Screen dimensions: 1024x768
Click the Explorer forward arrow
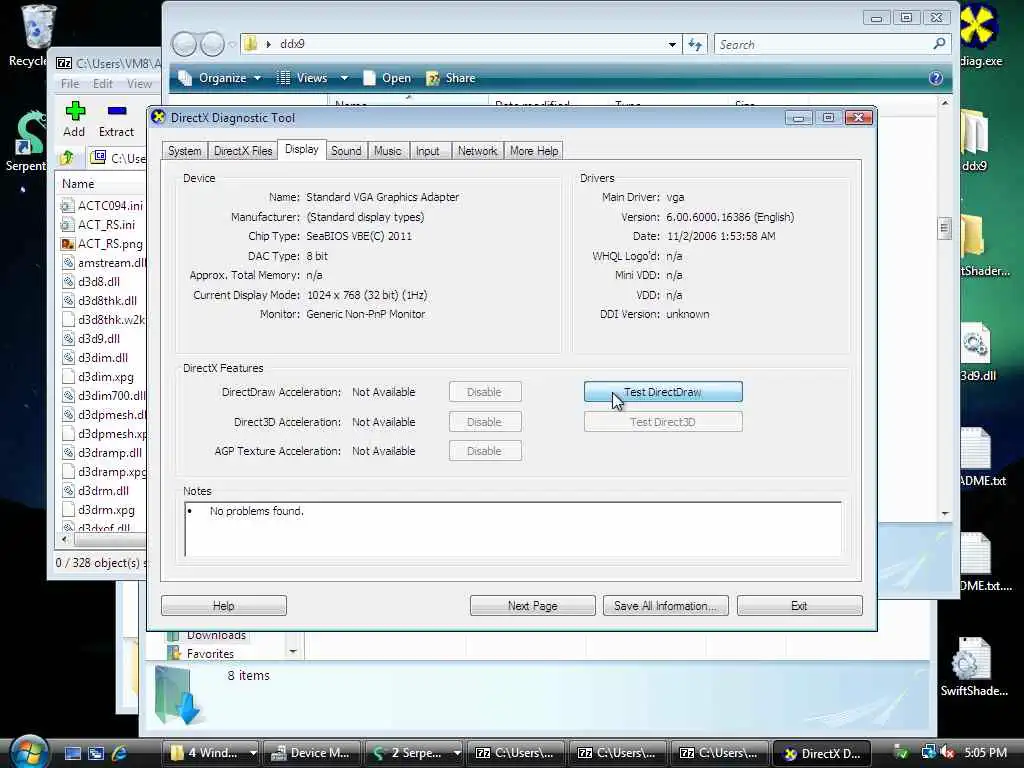(x=212, y=44)
